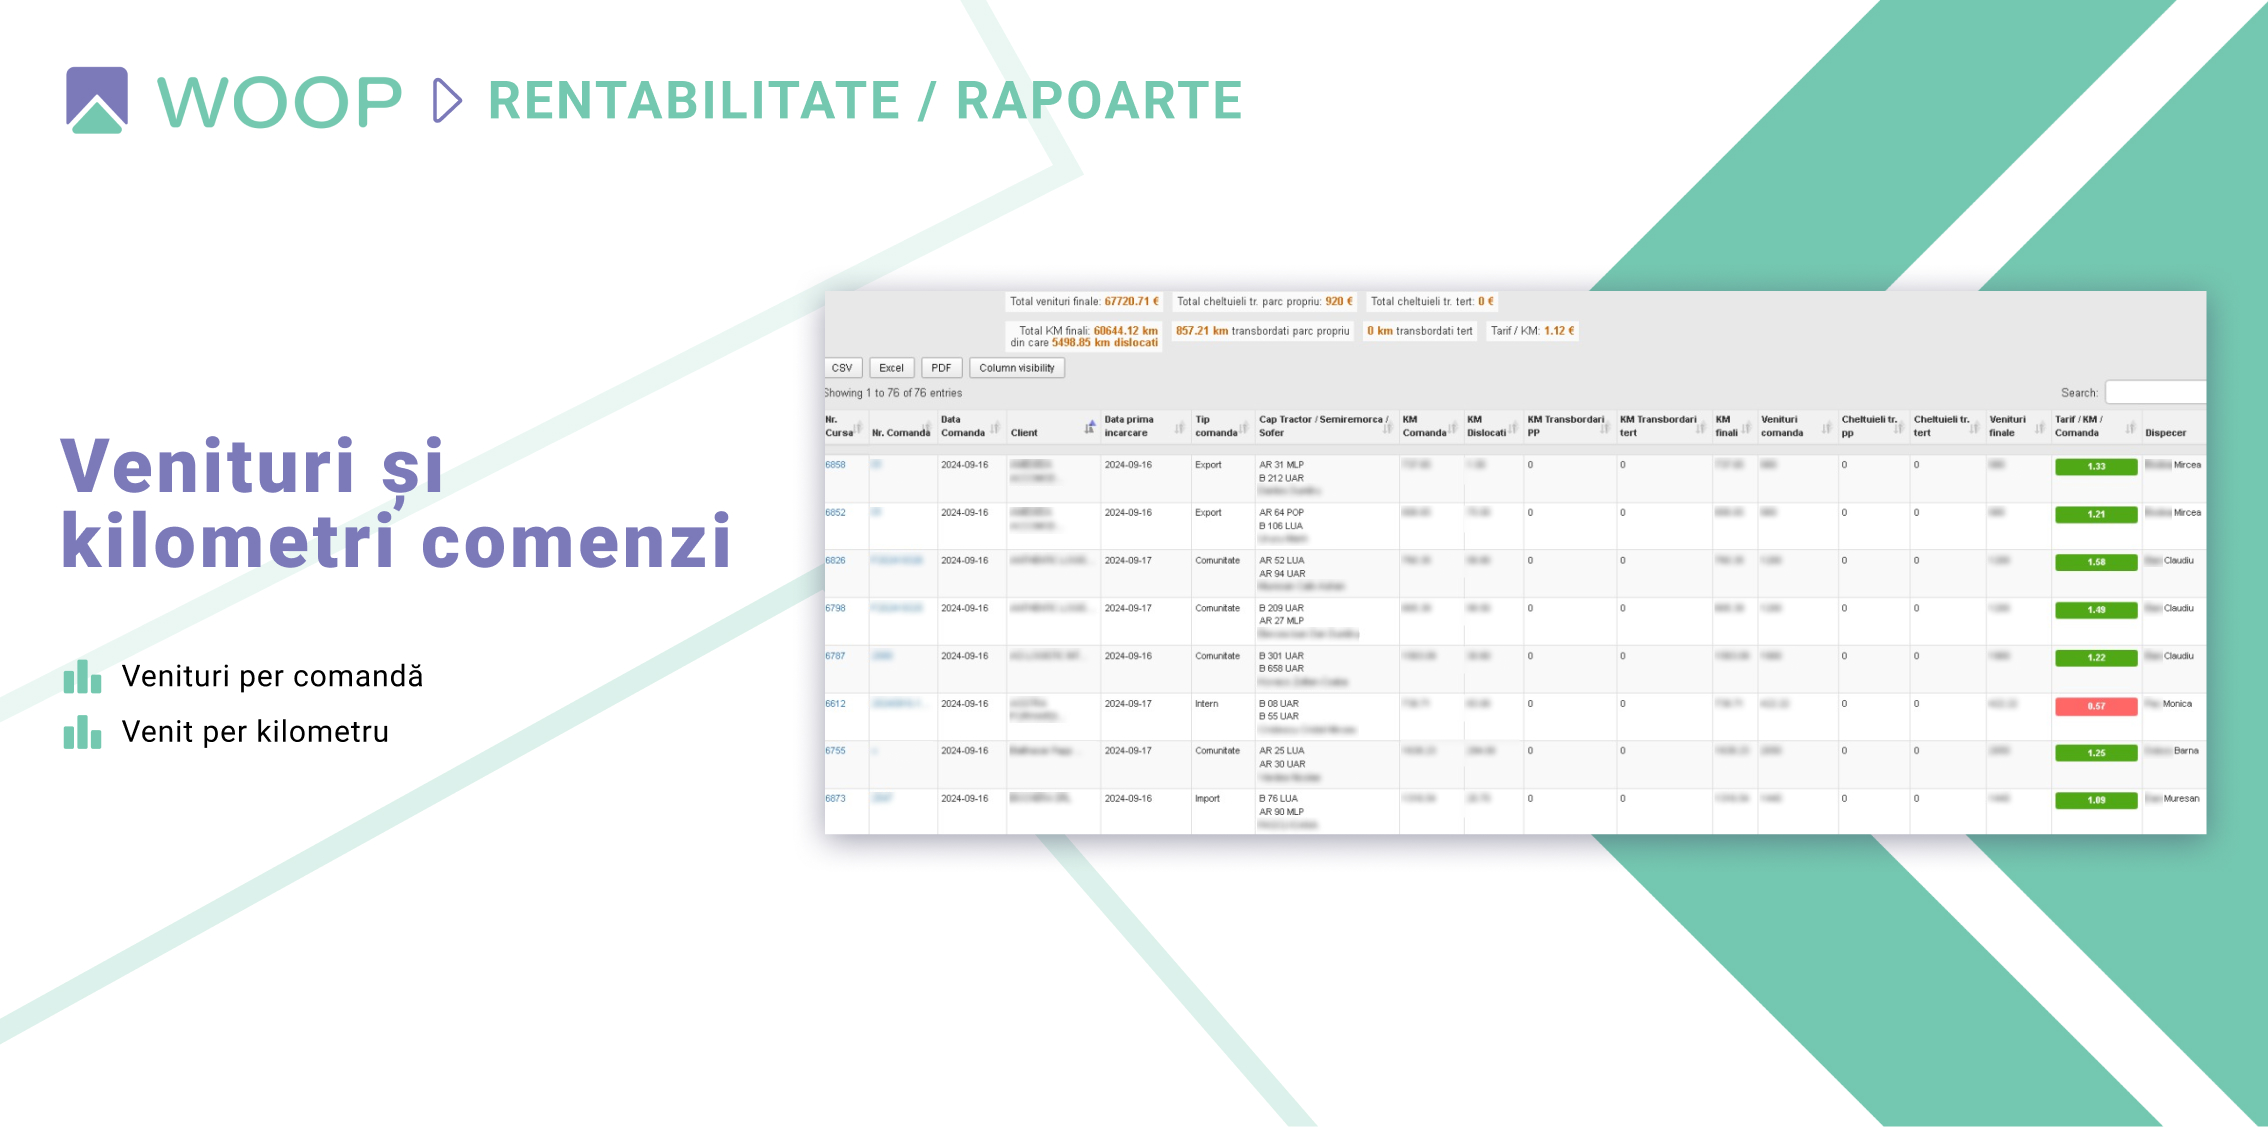Sort by Venituri comanda column

[1797, 427]
